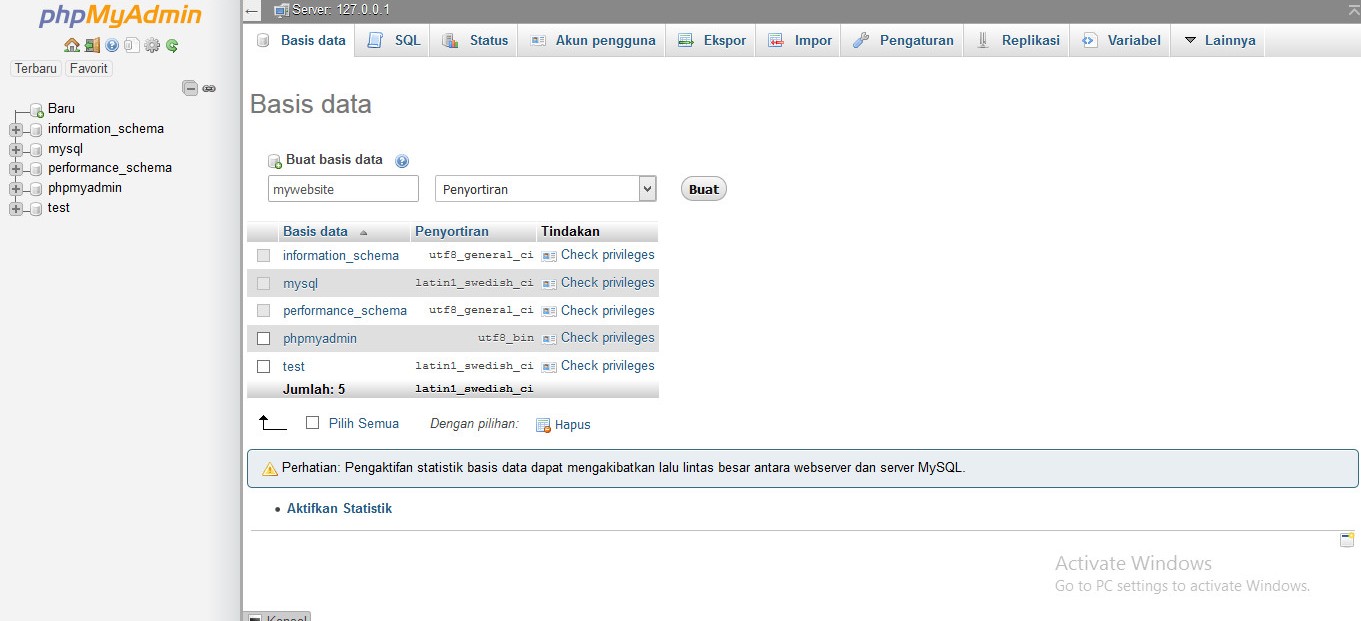1361x621 pixels.
Task: Click database icon beside mysql in tree
Action: (x=36, y=149)
